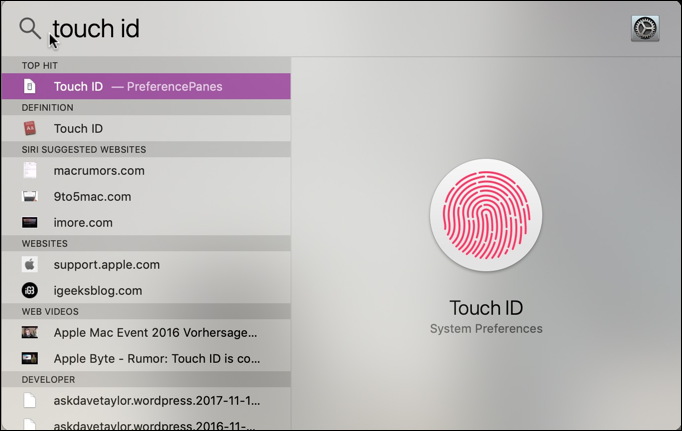This screenshot has height=431, width=682.
Task: Click the imore.com site thumbnail icon
Action: click(x=30, y=222)
